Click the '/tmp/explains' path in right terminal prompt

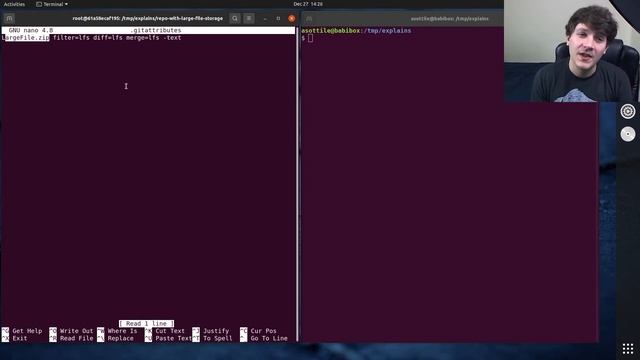387,31
